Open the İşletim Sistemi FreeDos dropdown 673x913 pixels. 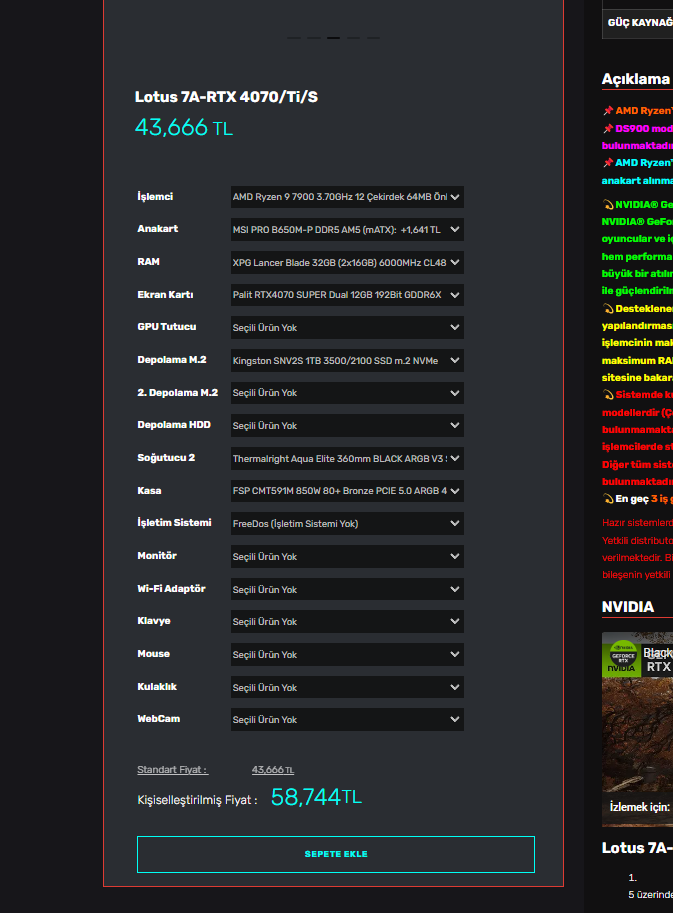point(347,523)
